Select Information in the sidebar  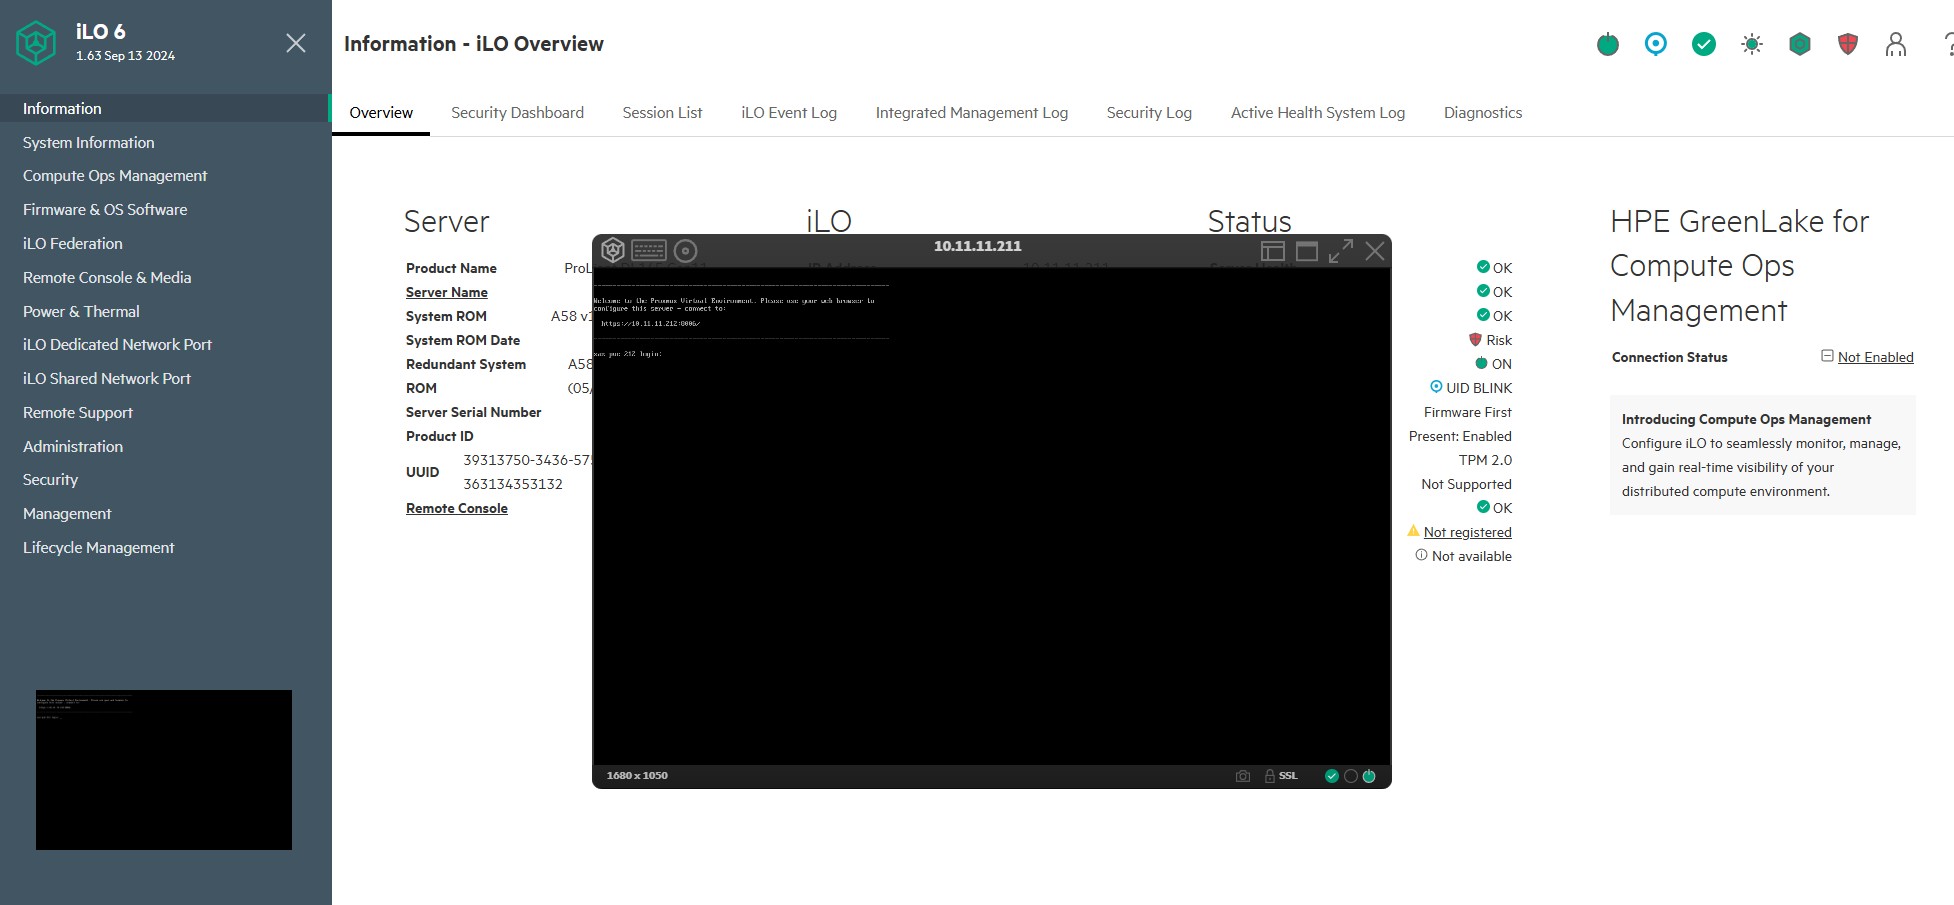(166, 108)
